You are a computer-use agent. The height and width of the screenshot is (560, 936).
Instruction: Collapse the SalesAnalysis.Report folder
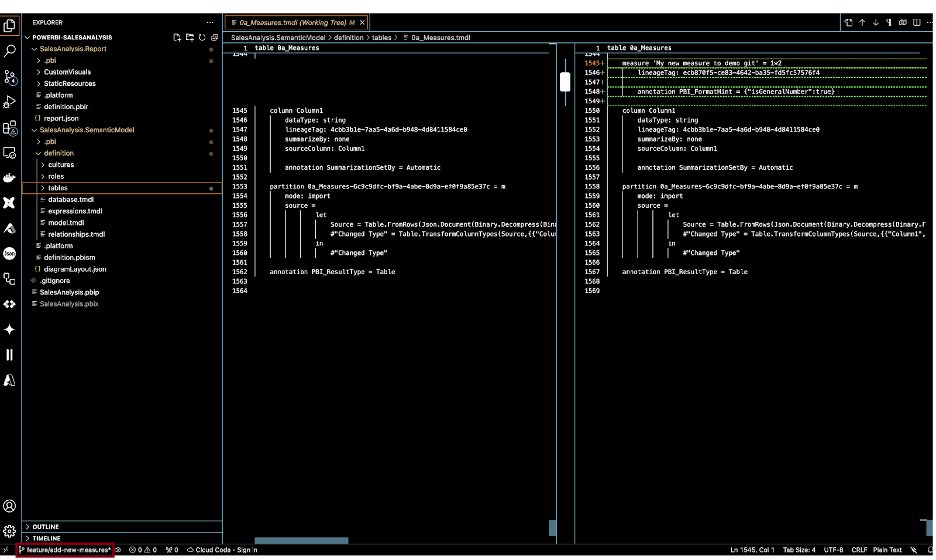[x=74, y=48]
